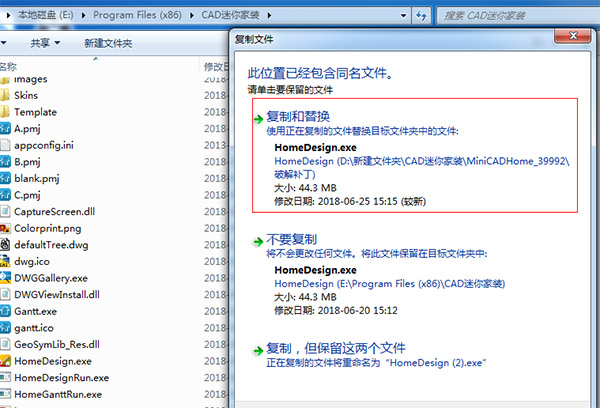Open address bar history dropdown
The image size is (600, 408).
coord(403,16)
